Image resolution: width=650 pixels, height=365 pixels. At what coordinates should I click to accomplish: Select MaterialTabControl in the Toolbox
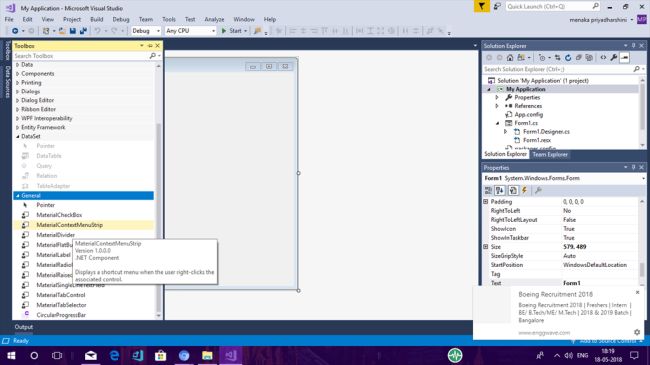61,295
